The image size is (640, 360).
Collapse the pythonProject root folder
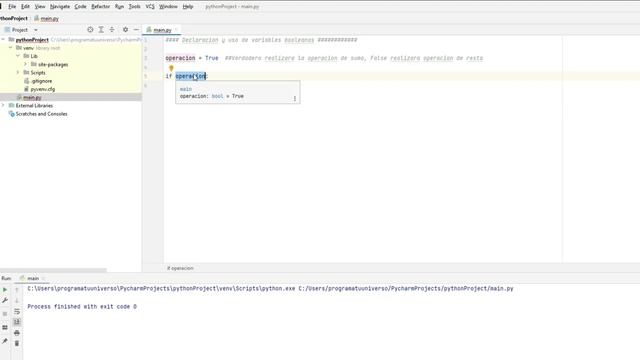click(4, 40)
